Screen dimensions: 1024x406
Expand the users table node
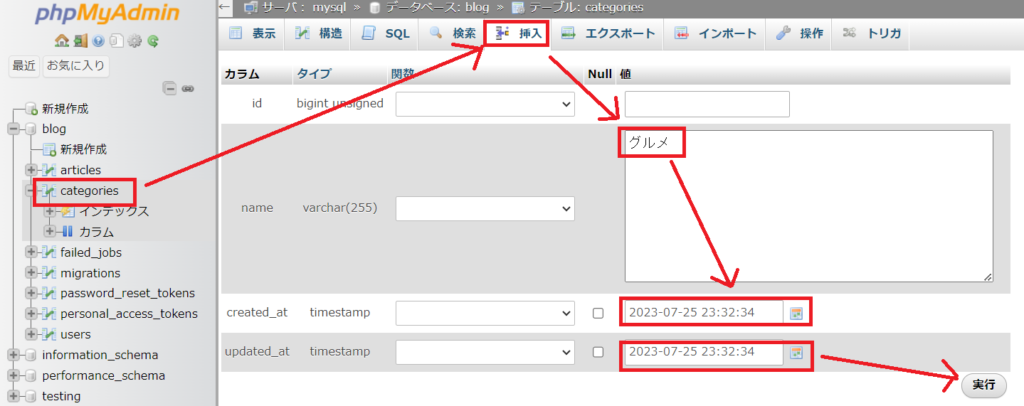(31, 334)
